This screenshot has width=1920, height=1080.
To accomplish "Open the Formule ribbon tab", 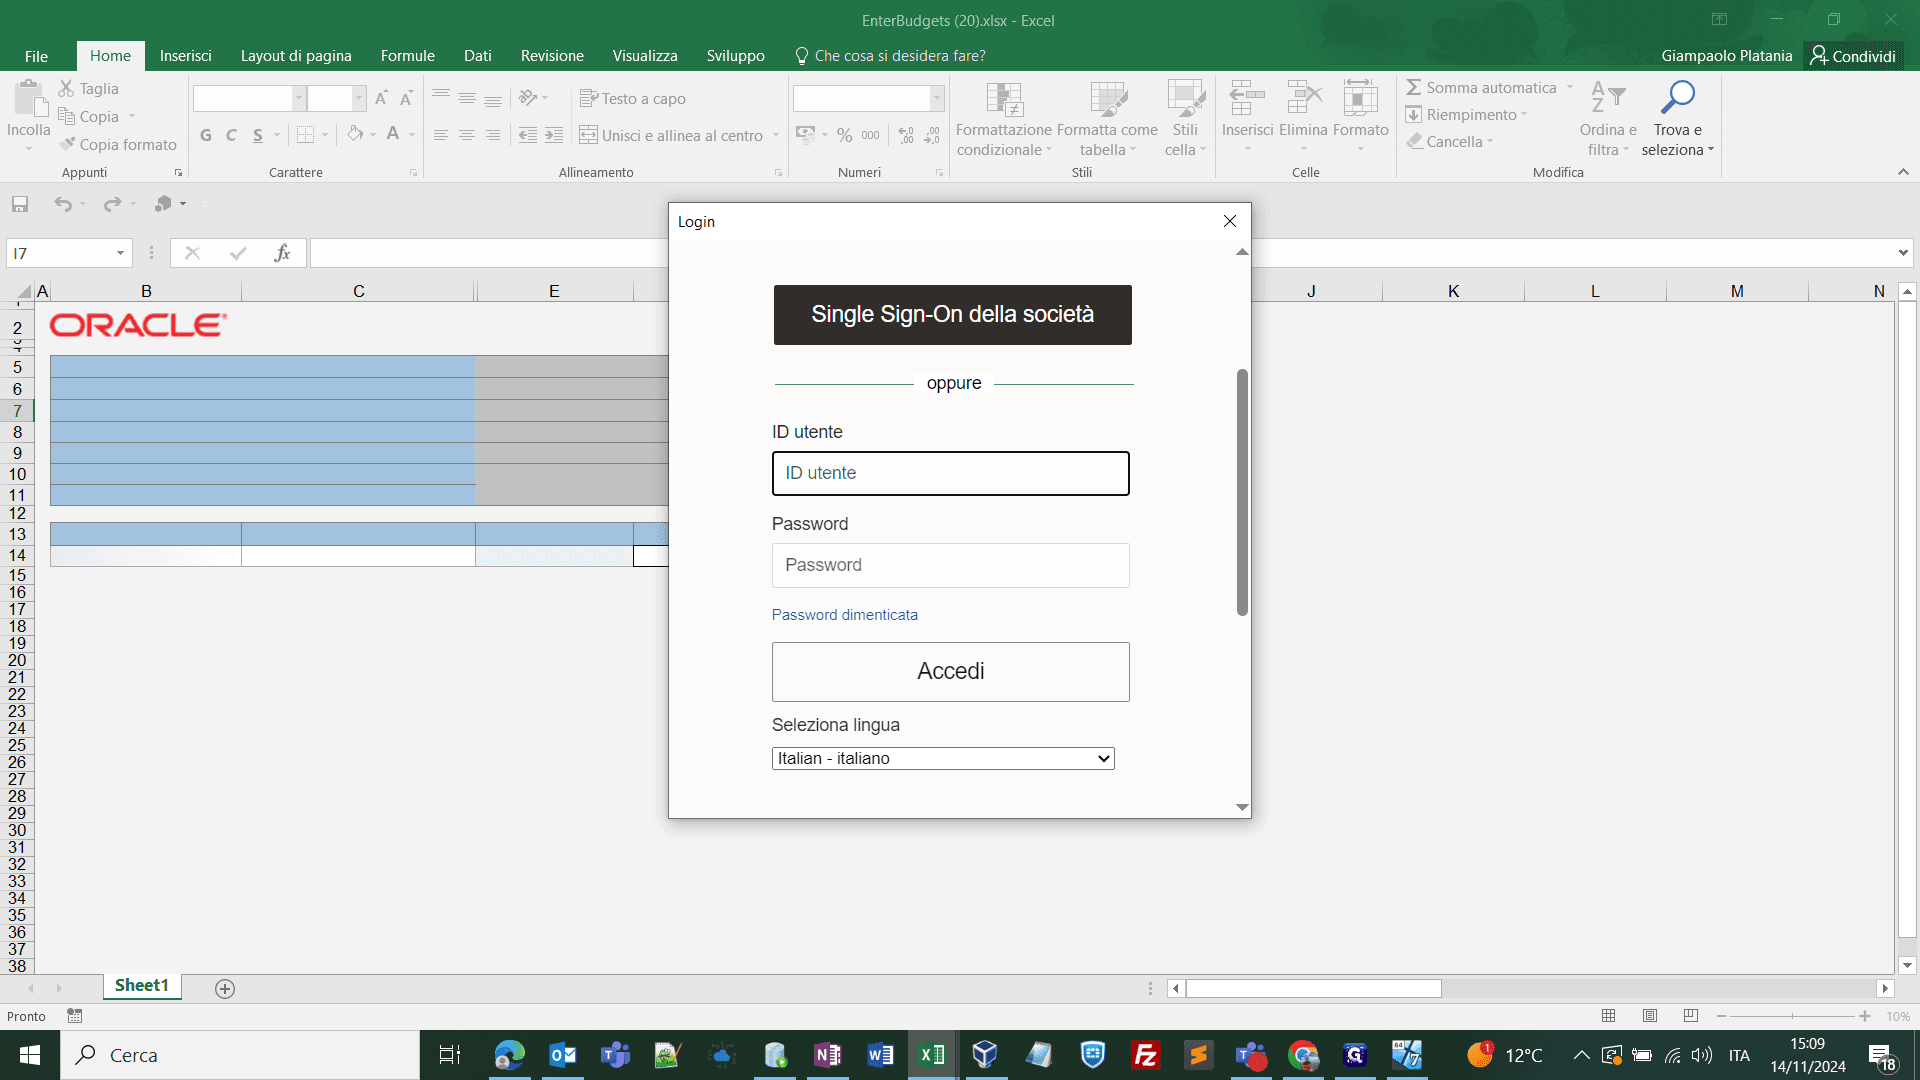I will (408, 55).
